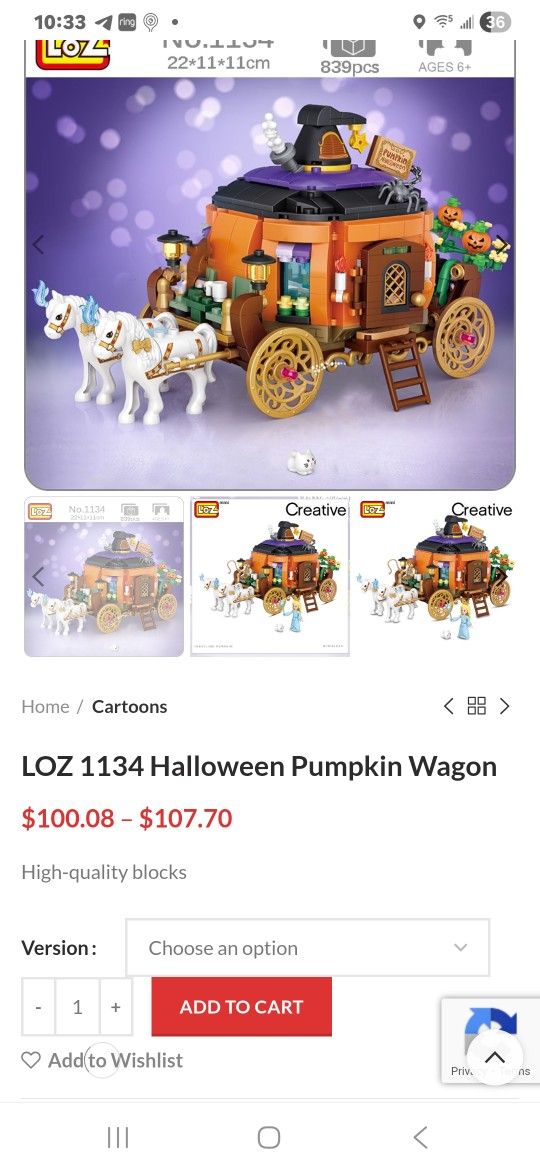
Task: Open Cartoons category breadcrumb
Action: [130, 707]
